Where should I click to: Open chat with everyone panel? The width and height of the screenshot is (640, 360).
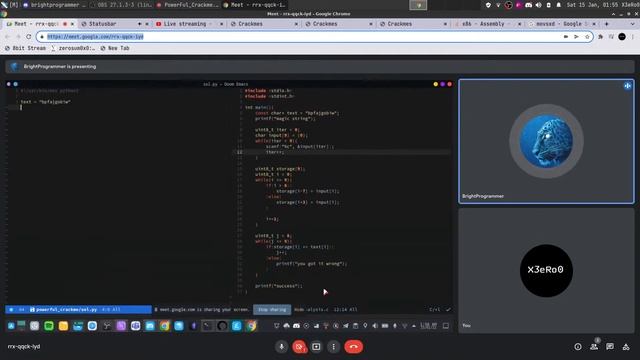click(x=610, y=347)
